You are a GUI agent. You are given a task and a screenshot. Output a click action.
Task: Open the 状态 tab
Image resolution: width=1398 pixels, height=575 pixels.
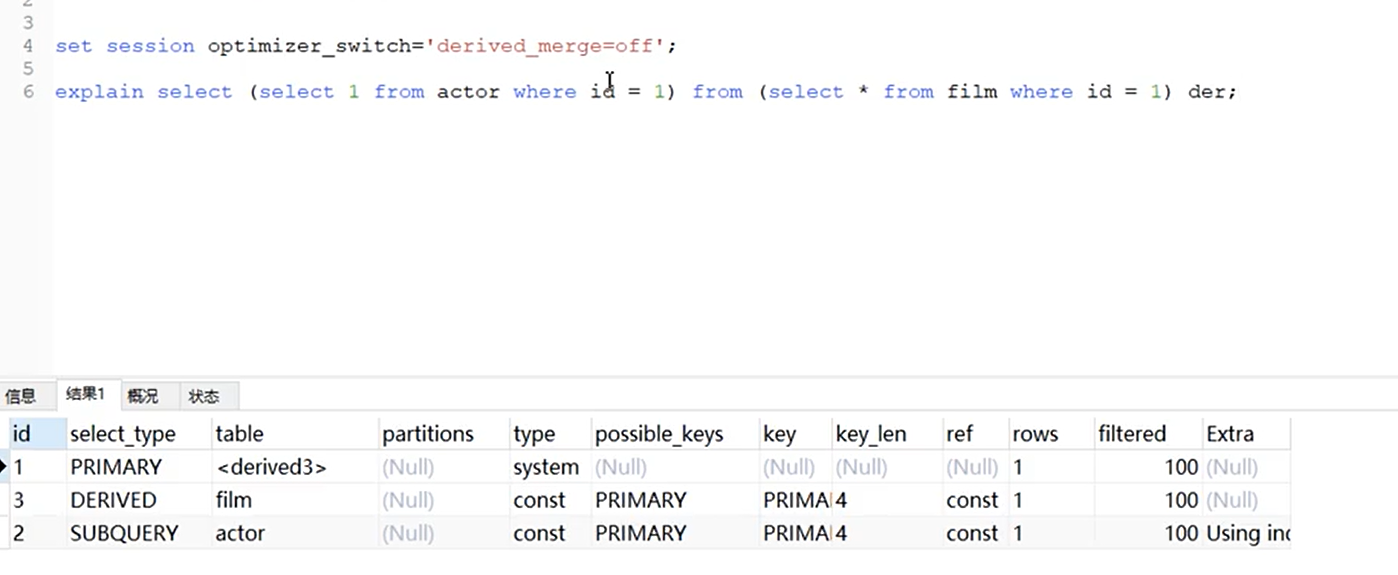point(204,396)
